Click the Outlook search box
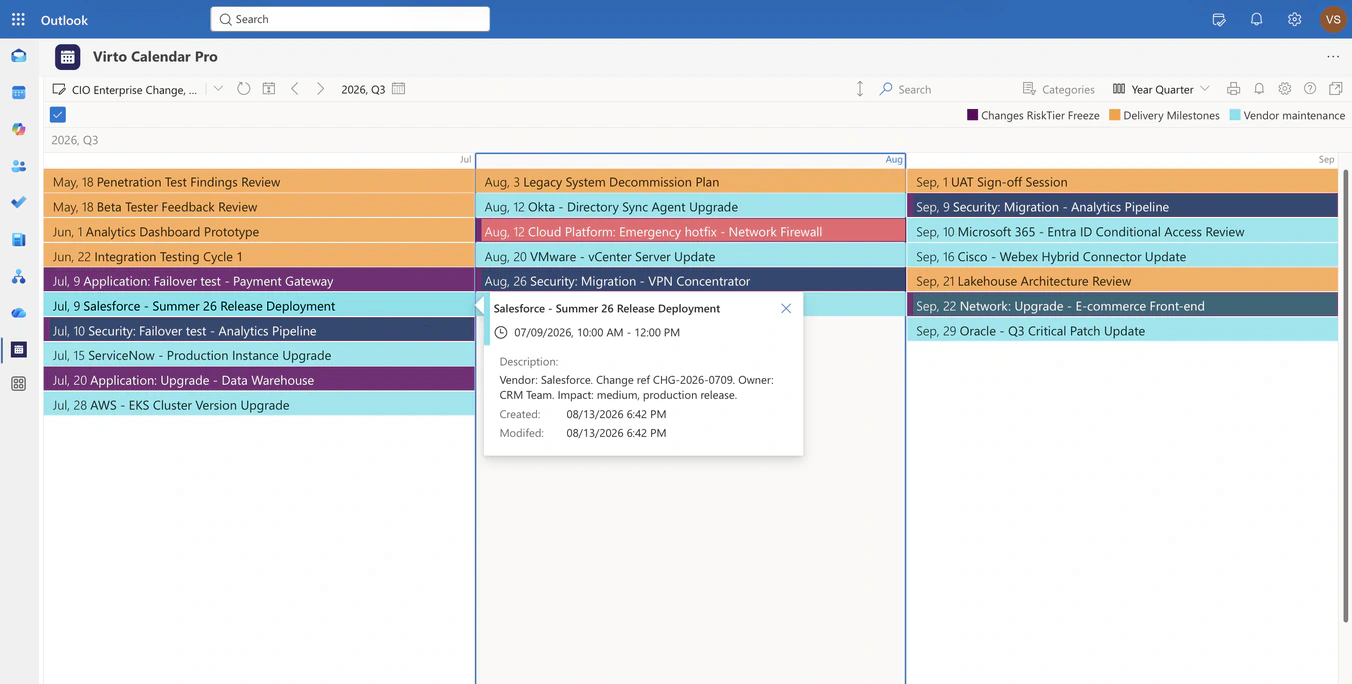Image resolution: width=1352 pixels, height=684 pixels. [350, 19]
